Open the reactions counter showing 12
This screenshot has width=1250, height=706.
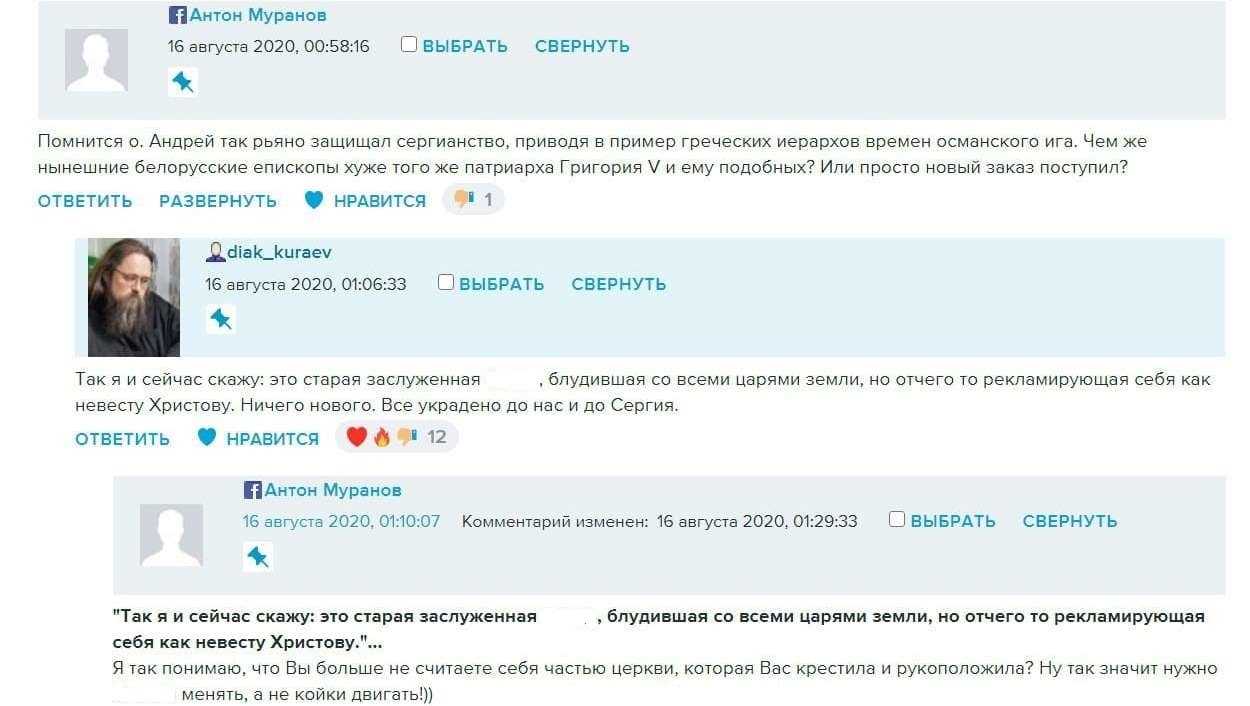click(x=397, y=437)
